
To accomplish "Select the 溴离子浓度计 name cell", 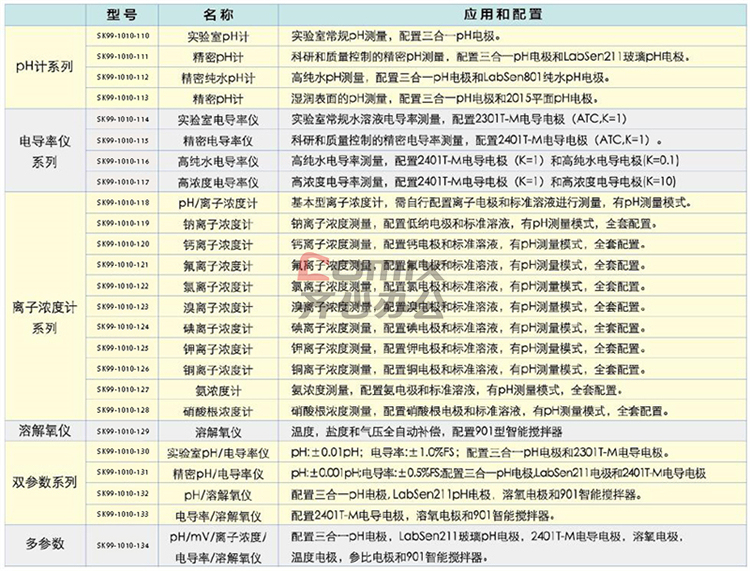I will (x=218, y=307).
